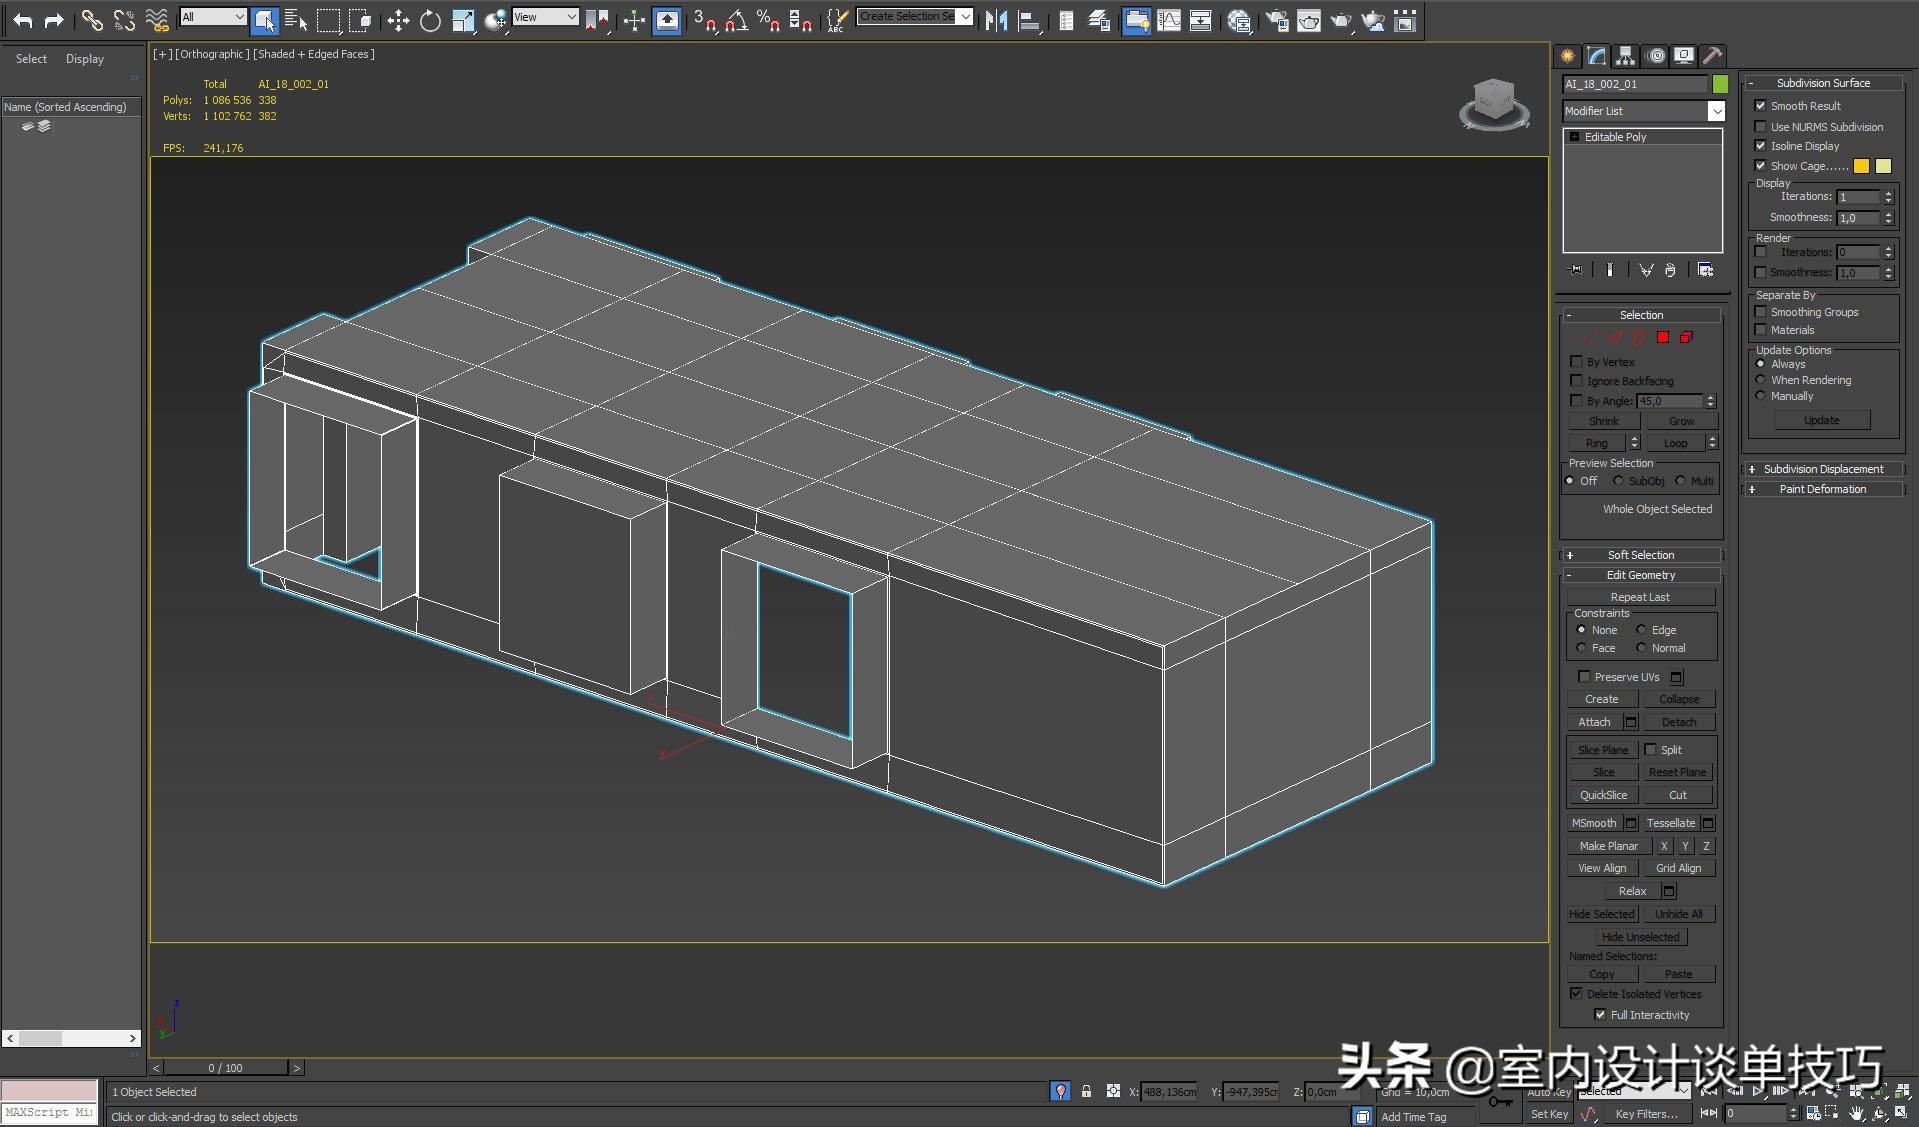Select the Manually update option

(x=1761, y=396)
